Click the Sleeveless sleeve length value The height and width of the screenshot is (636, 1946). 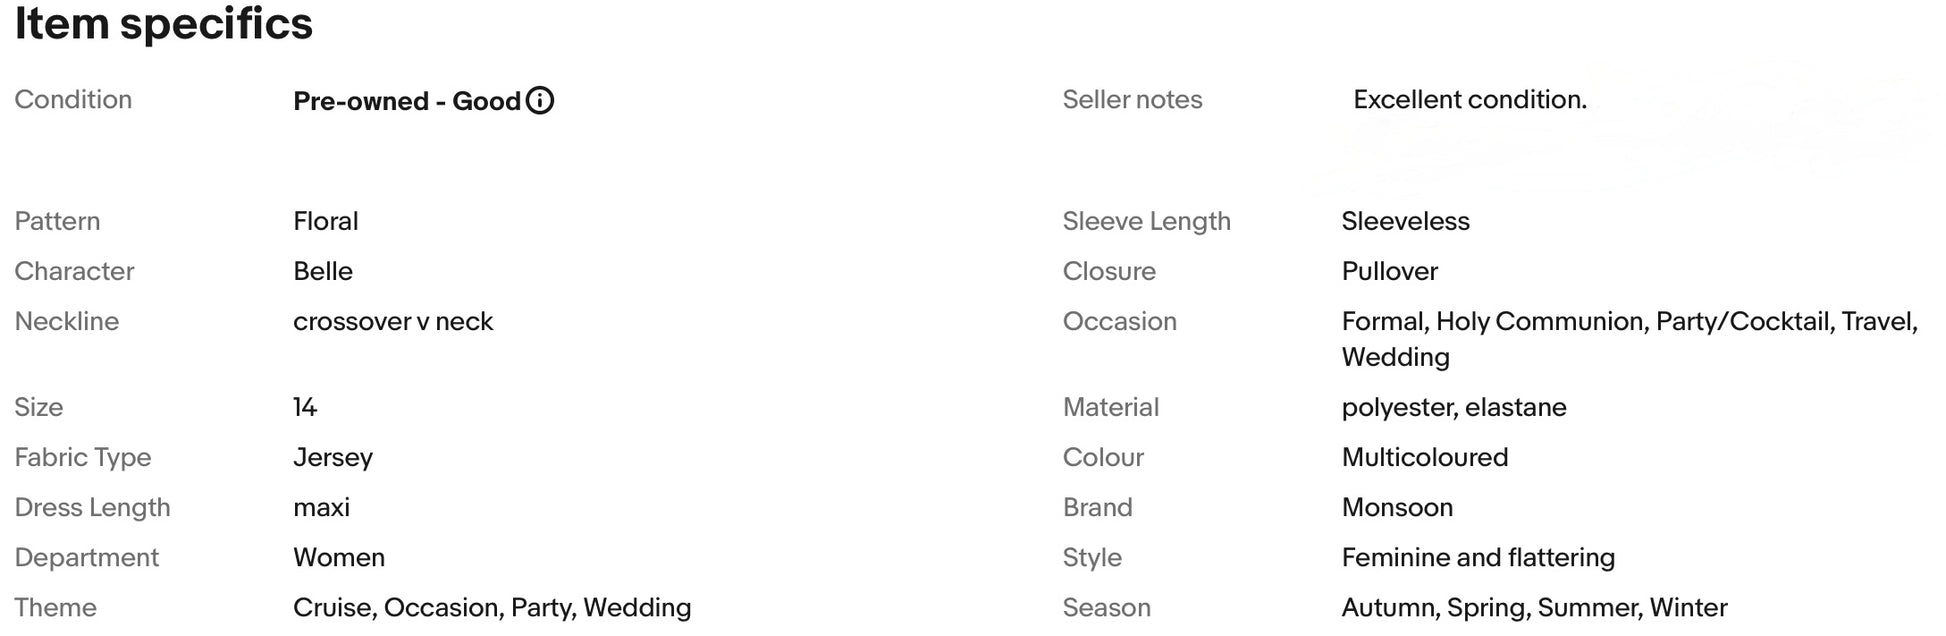click(x=1405, y=221)
